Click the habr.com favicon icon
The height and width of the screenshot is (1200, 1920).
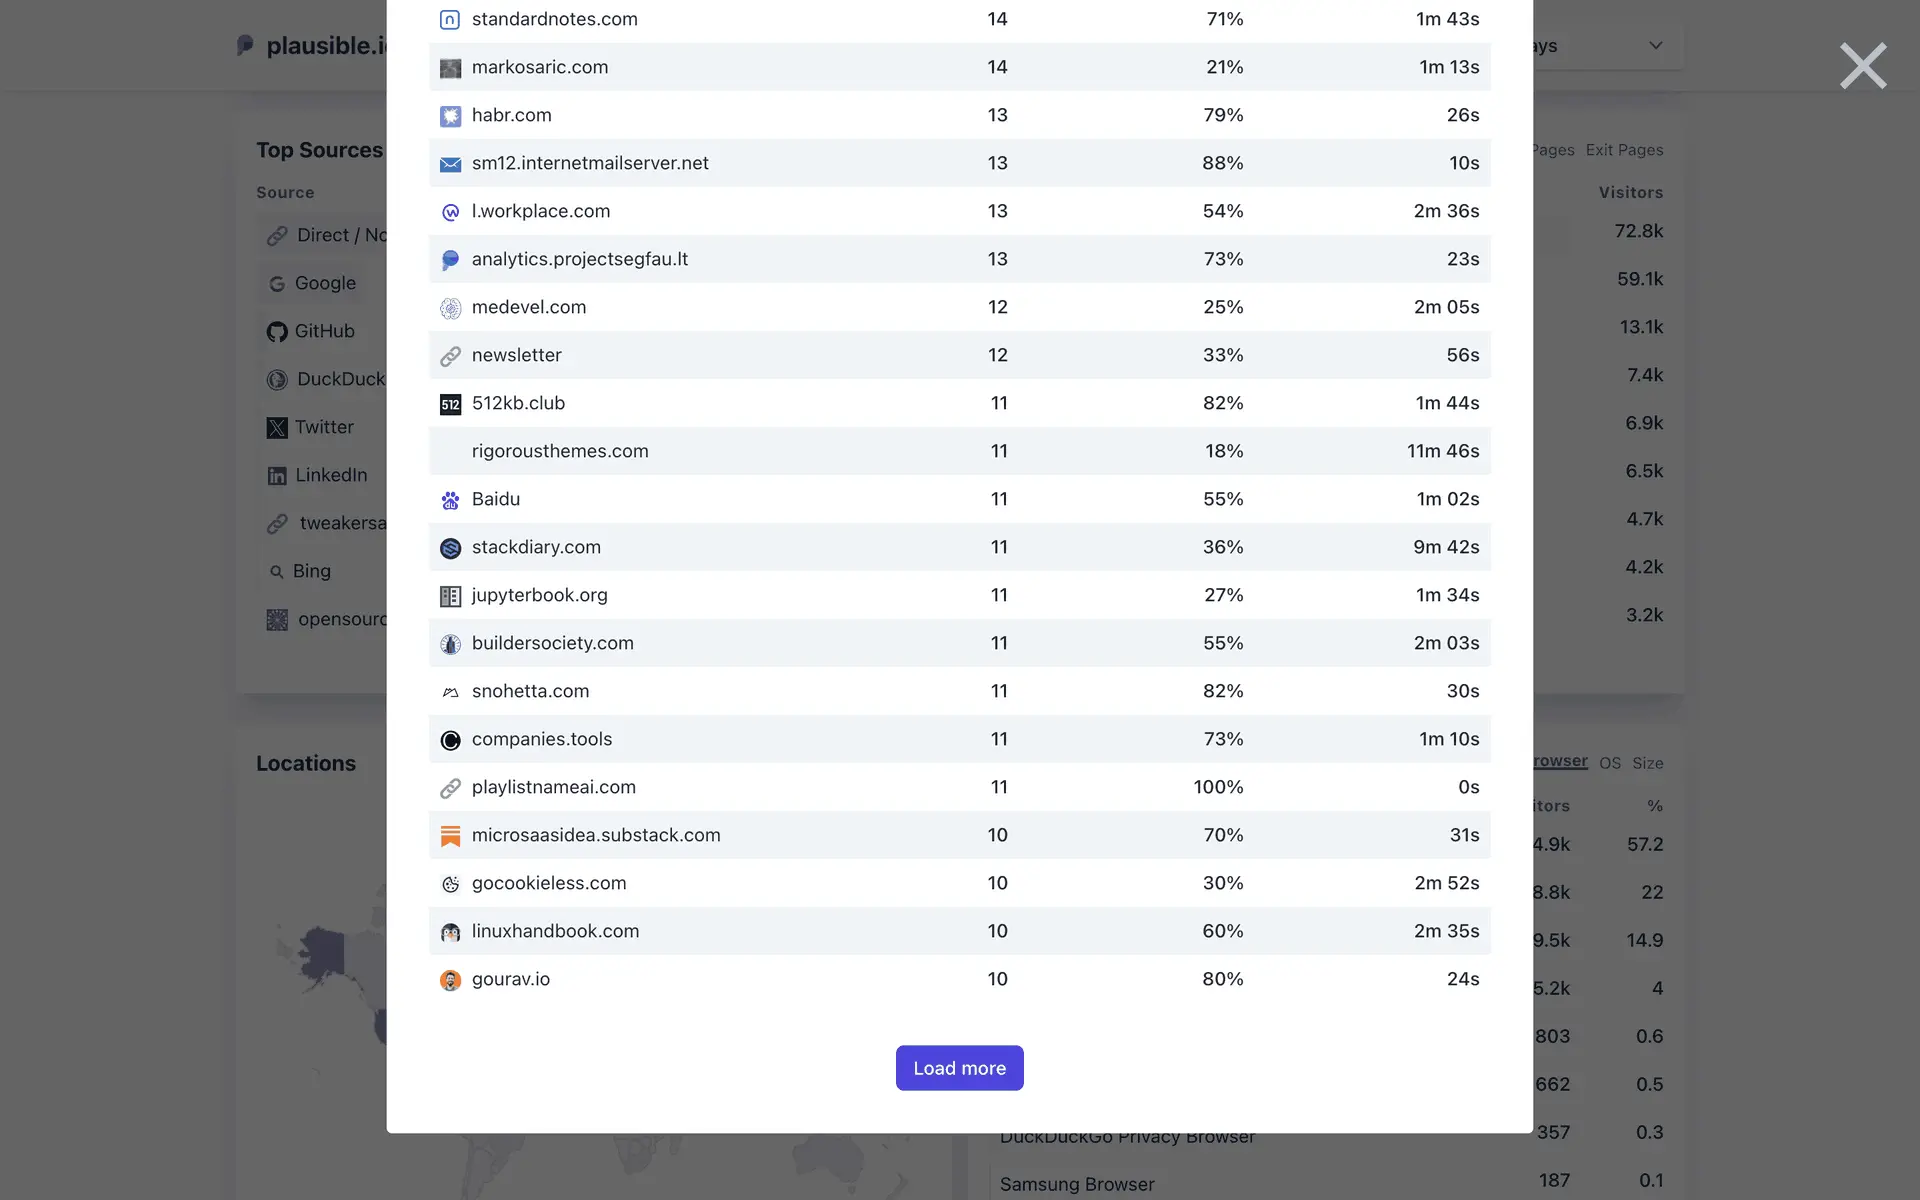point(450,116)
